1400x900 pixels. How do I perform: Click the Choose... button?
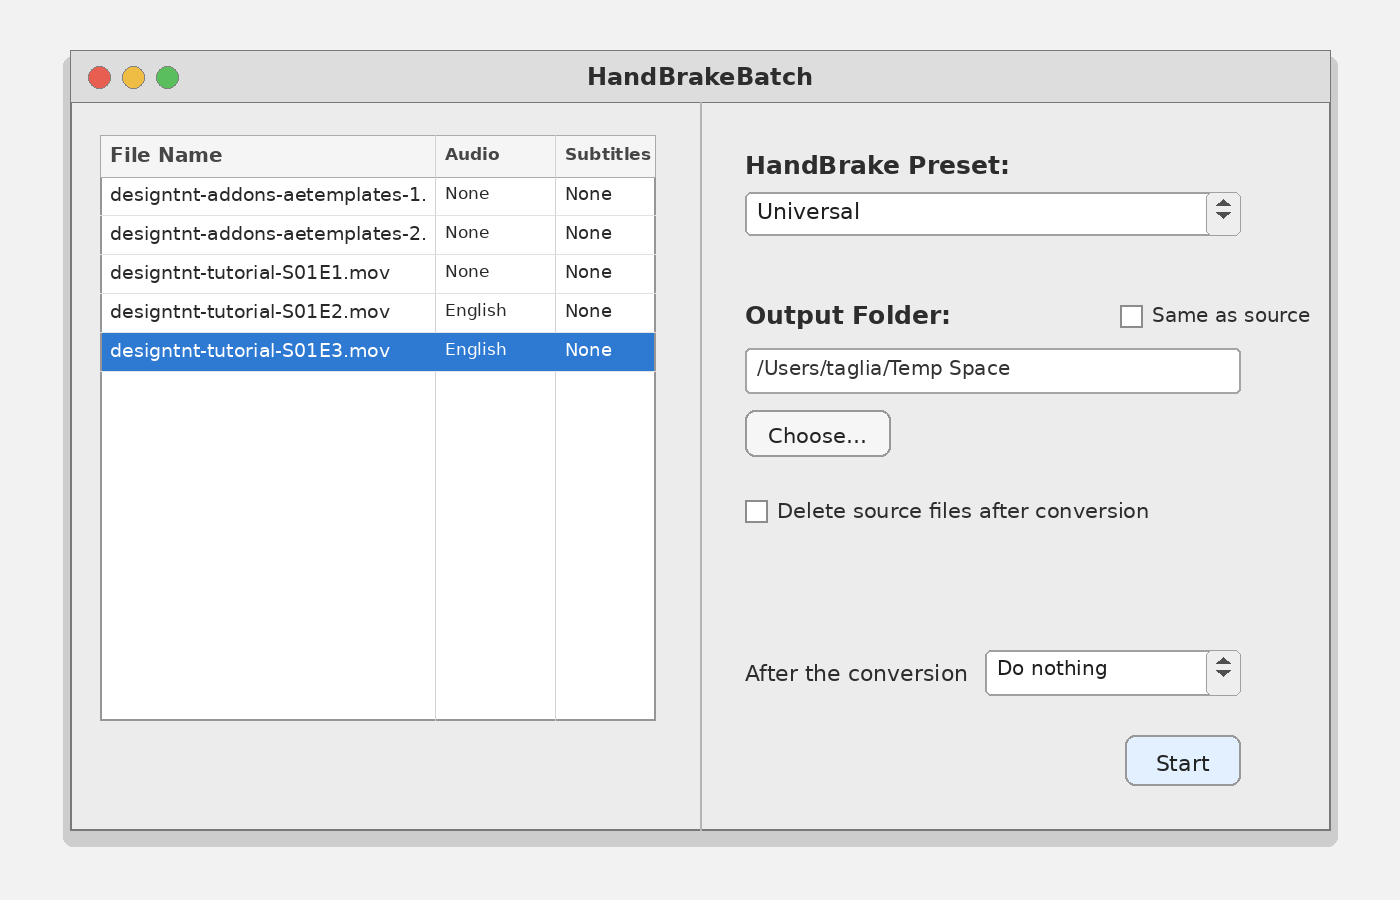click(818, 434)
